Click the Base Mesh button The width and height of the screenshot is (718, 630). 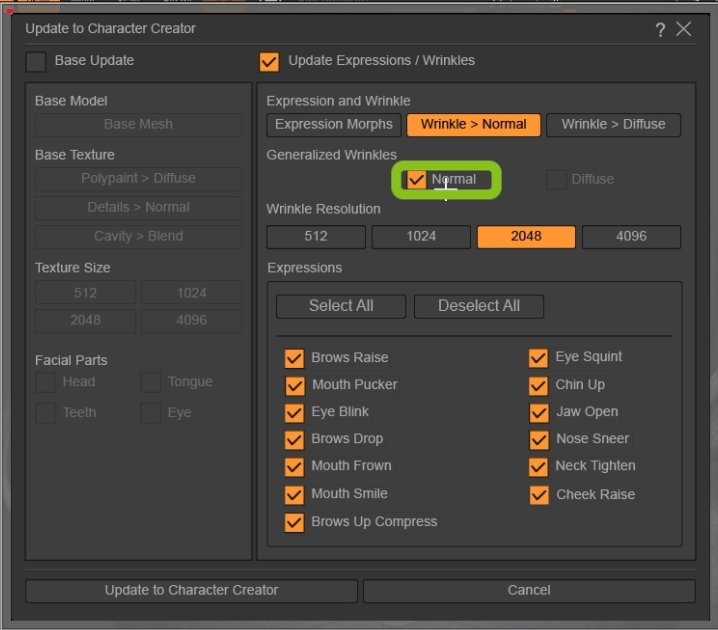(138, 125)
